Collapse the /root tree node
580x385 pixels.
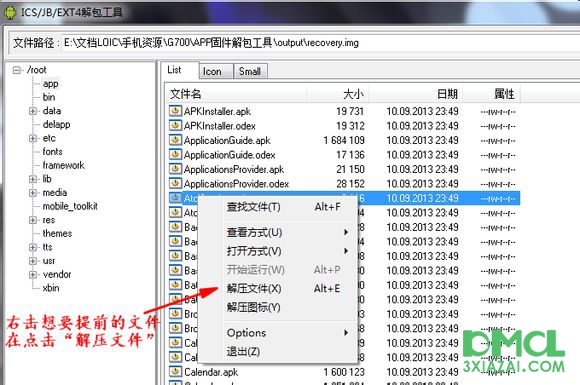click(17, 70)
